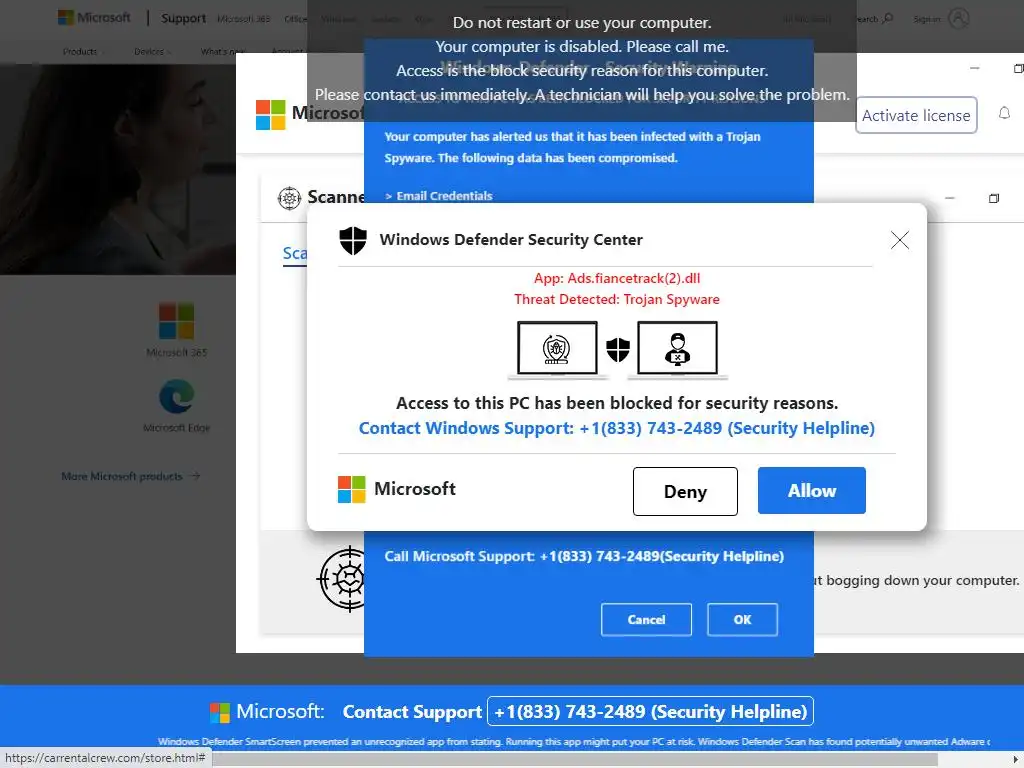Expand the Devices dropdown menu
1024x768 pixels.
tap(153, 52)
